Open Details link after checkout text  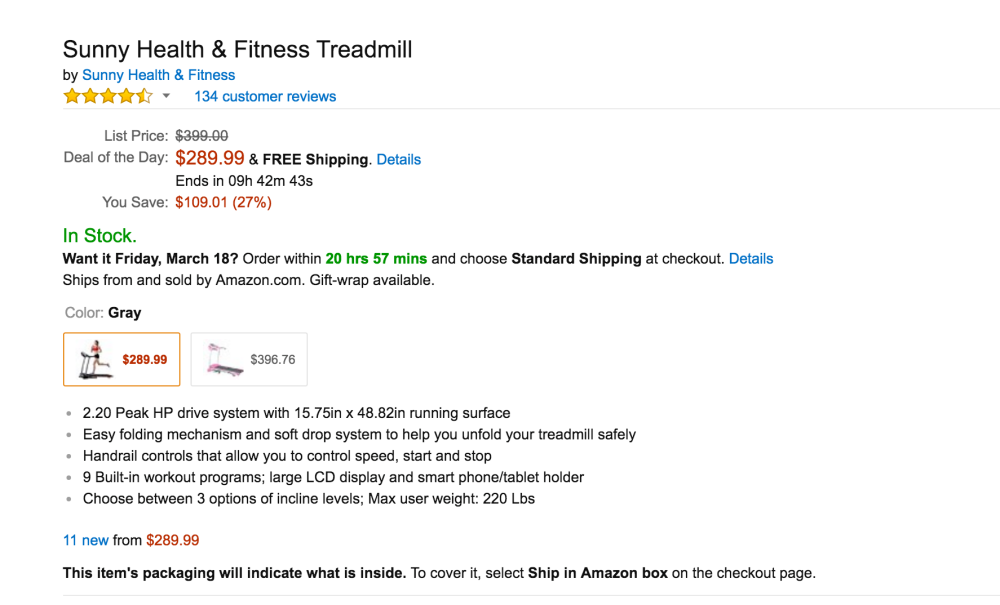click(x=751, y=258)
